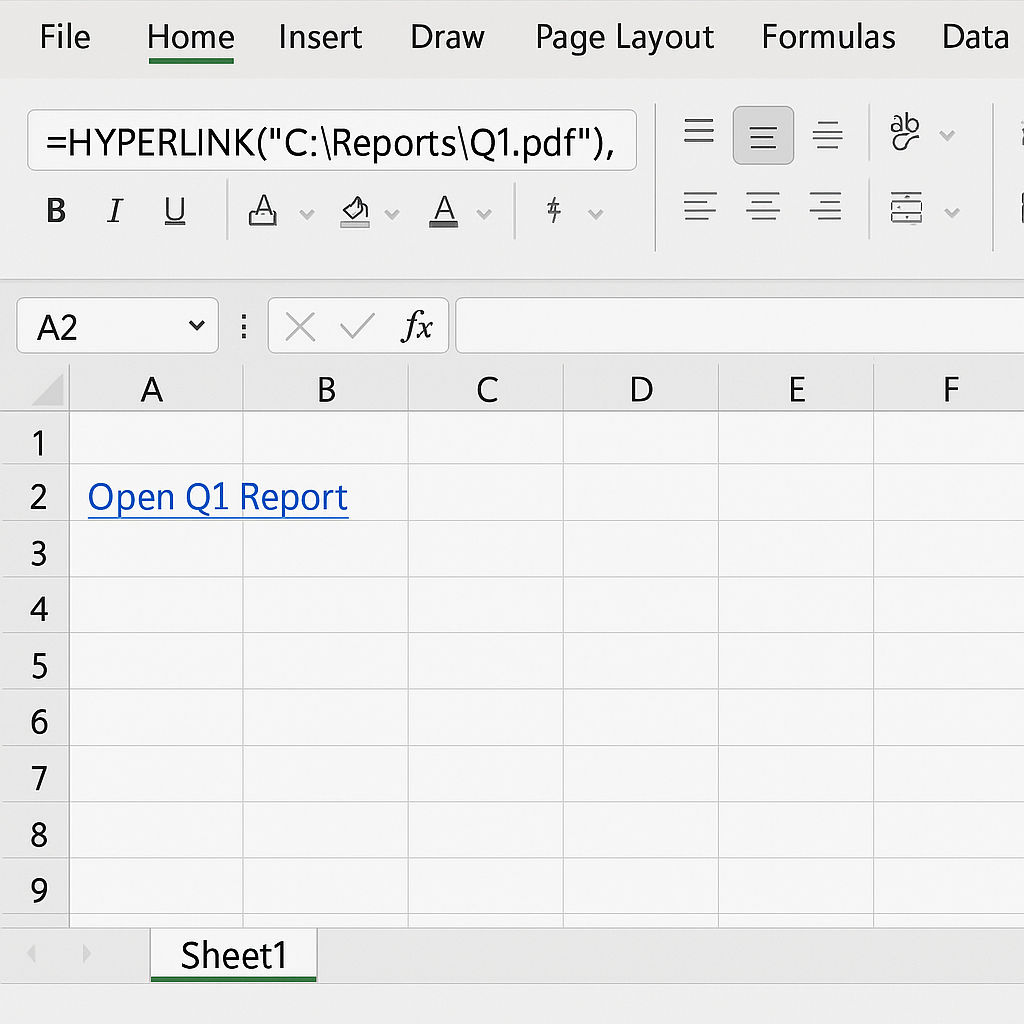
Task: Click the font color A swatch
Action: (x=444, y=211)
